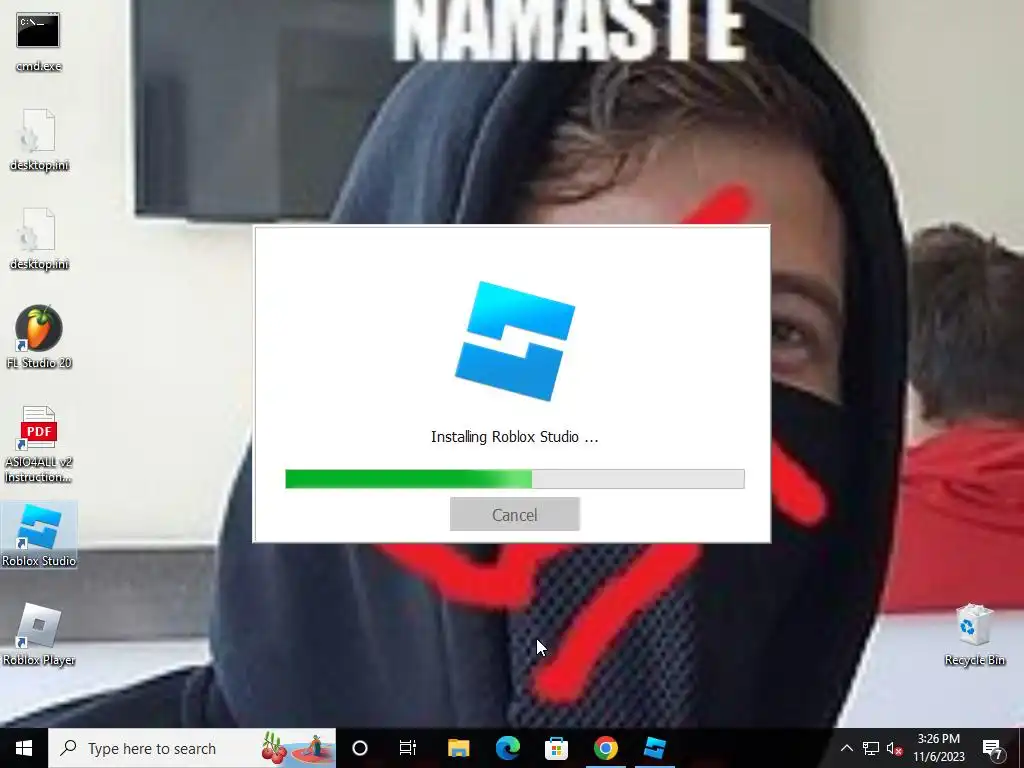Select the FL Studio 20 shortcut
1024x768 pixels.
(39, 337)
